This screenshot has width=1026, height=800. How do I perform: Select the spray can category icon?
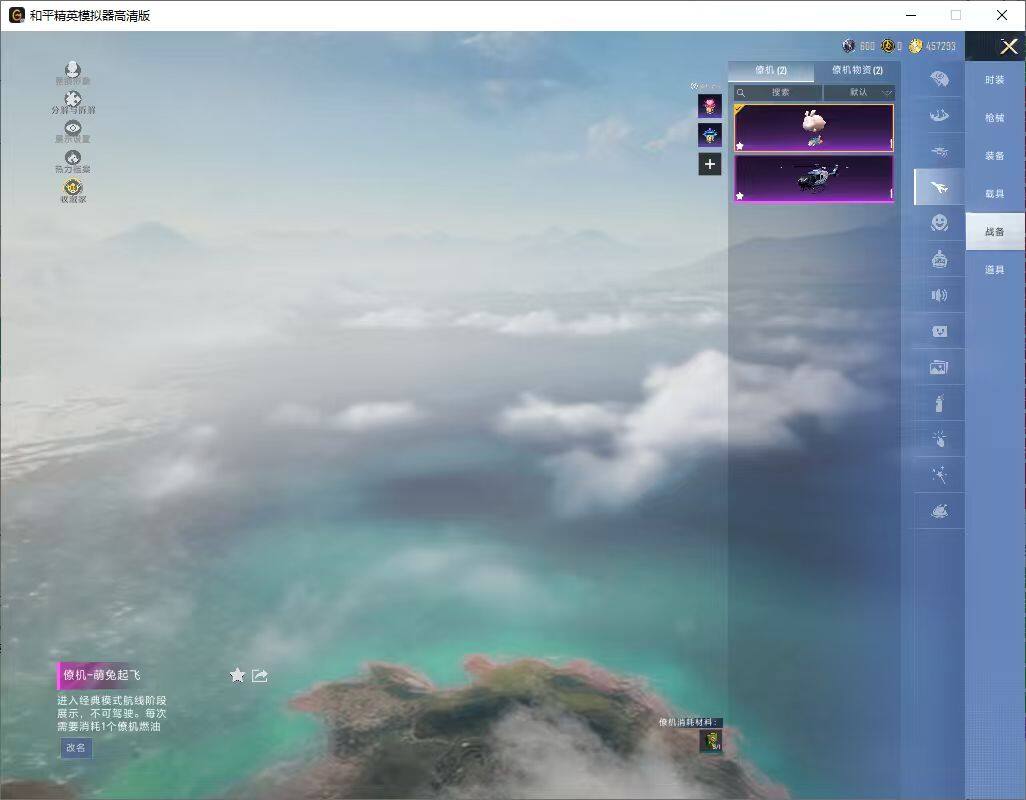(940, 404)
